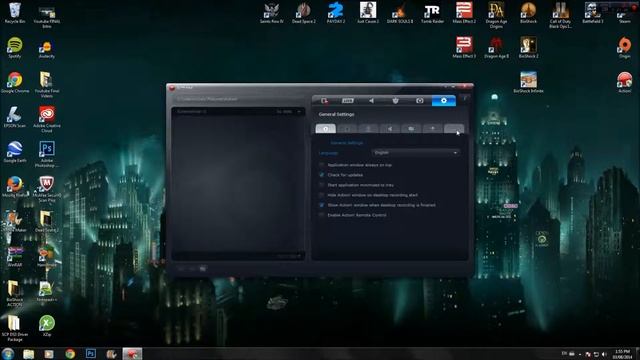
Task: Click the Action! taskbar button
Action: click(x=132, y=354)
